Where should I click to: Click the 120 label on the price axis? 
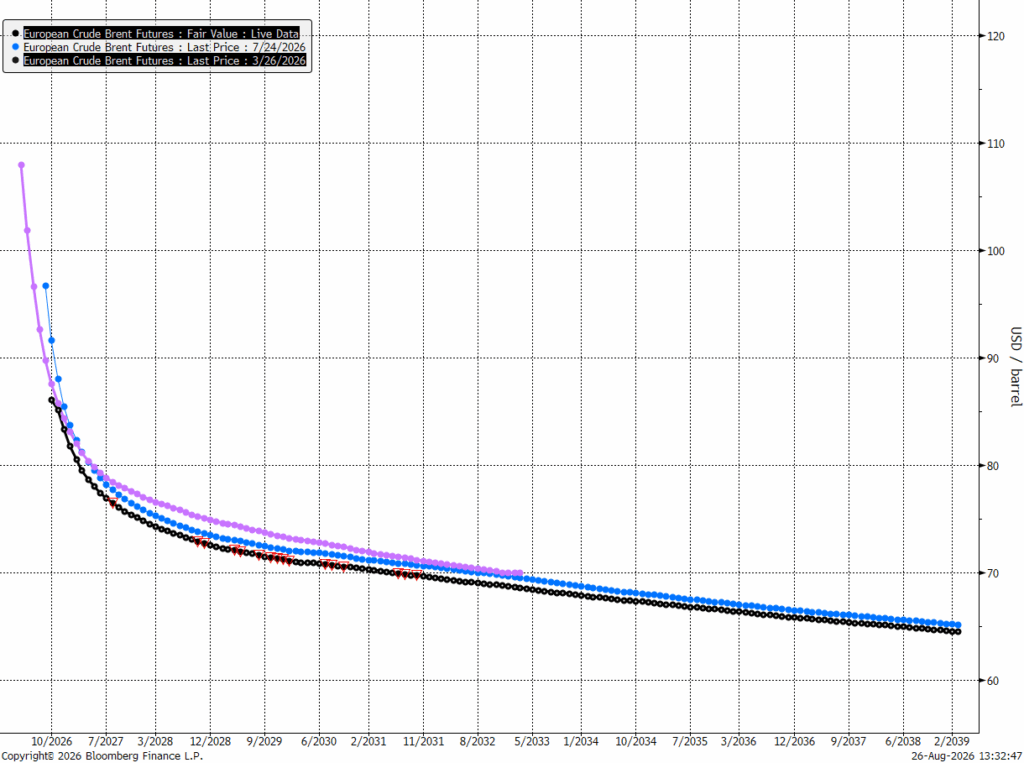[x=995, y=36]
